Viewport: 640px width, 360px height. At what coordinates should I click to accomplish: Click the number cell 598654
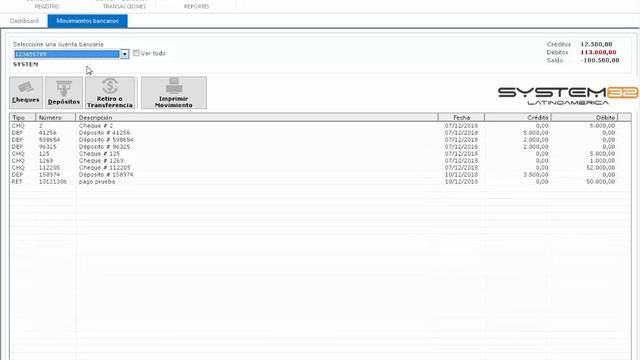[49, 140]
